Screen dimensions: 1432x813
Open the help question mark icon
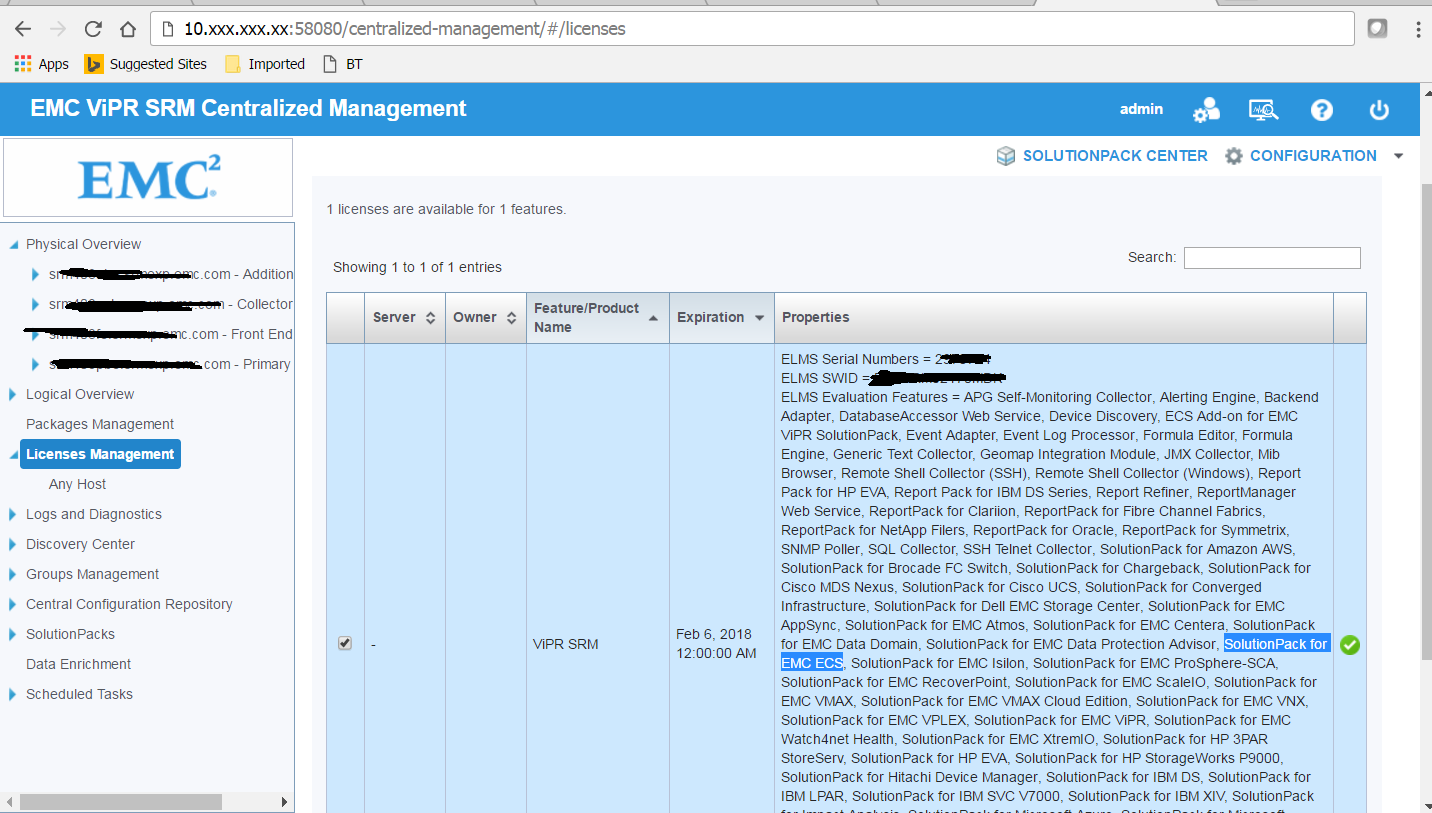[x=1322, y=110]
